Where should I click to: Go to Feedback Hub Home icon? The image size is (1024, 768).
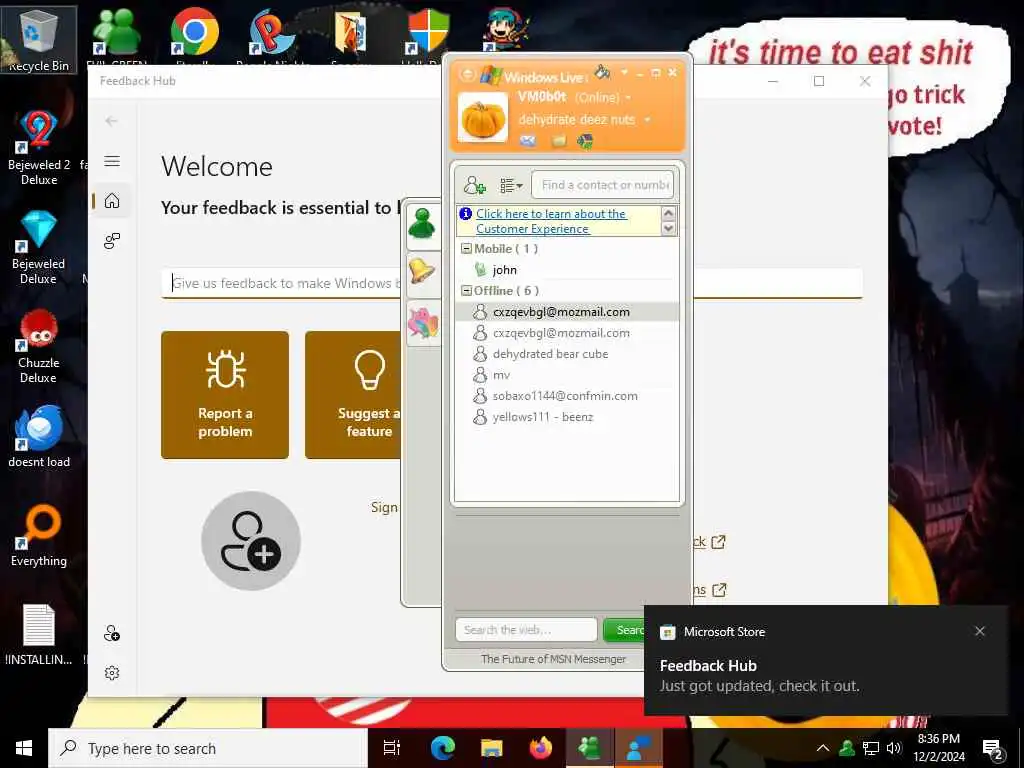tap(112, 200)
